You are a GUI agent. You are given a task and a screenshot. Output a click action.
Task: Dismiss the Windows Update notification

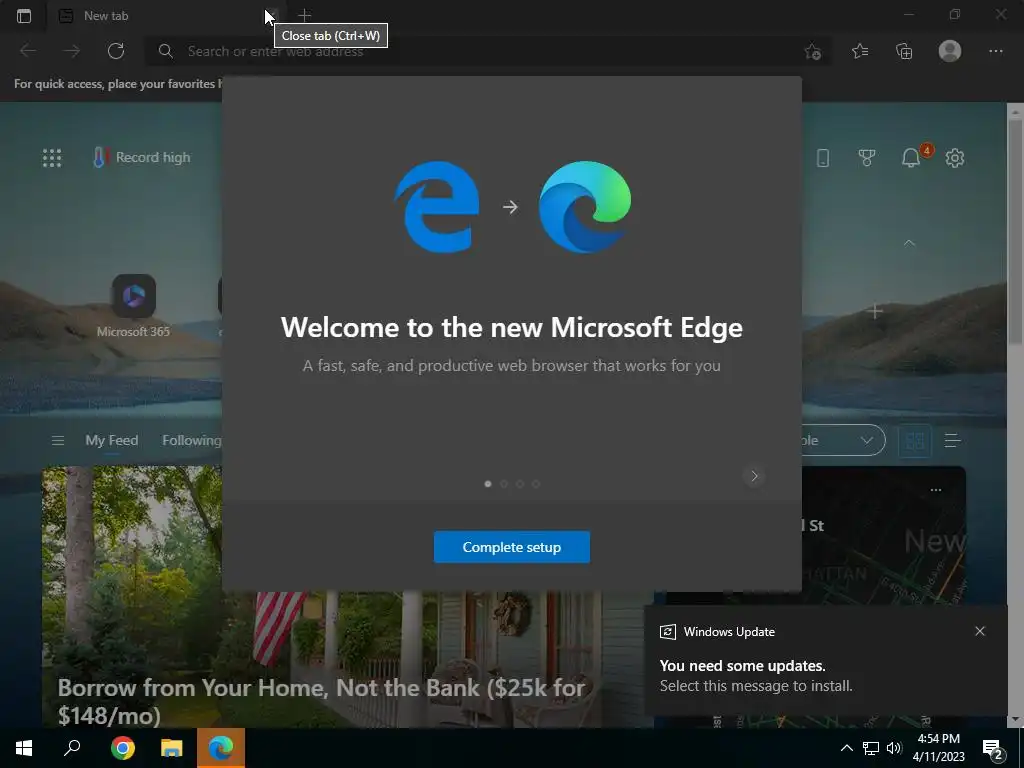coord(980,631)
